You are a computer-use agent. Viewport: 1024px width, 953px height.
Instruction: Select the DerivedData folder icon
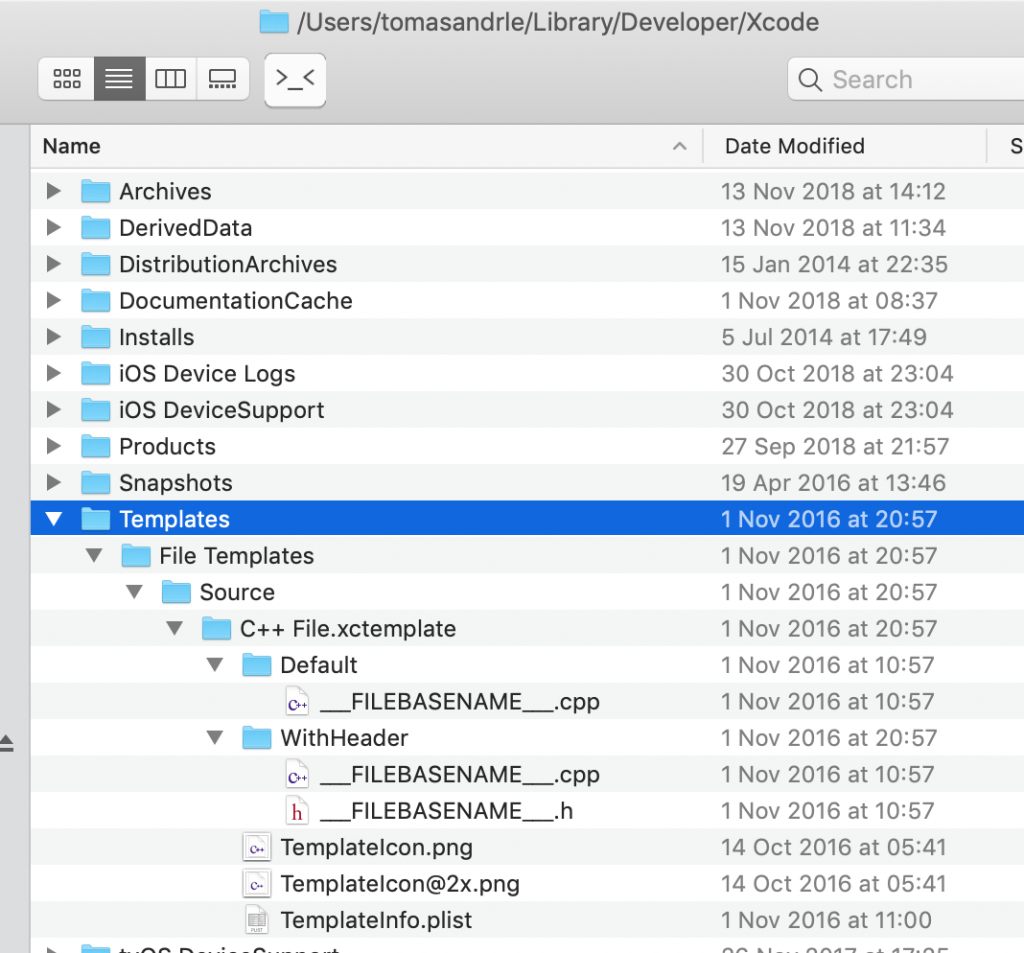[95, 227]
